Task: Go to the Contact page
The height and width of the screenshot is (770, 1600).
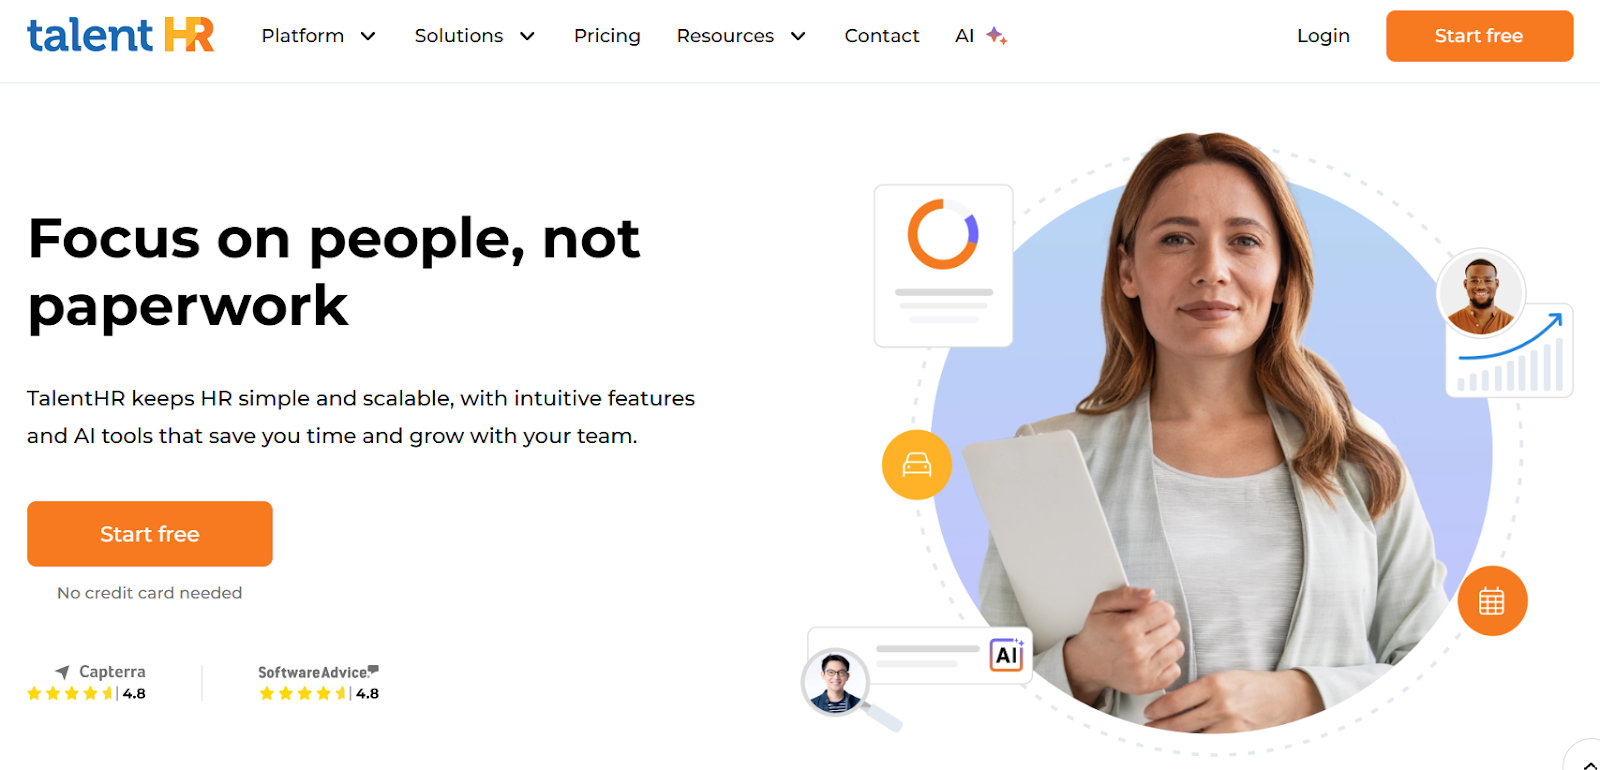Action: (881, 36)
